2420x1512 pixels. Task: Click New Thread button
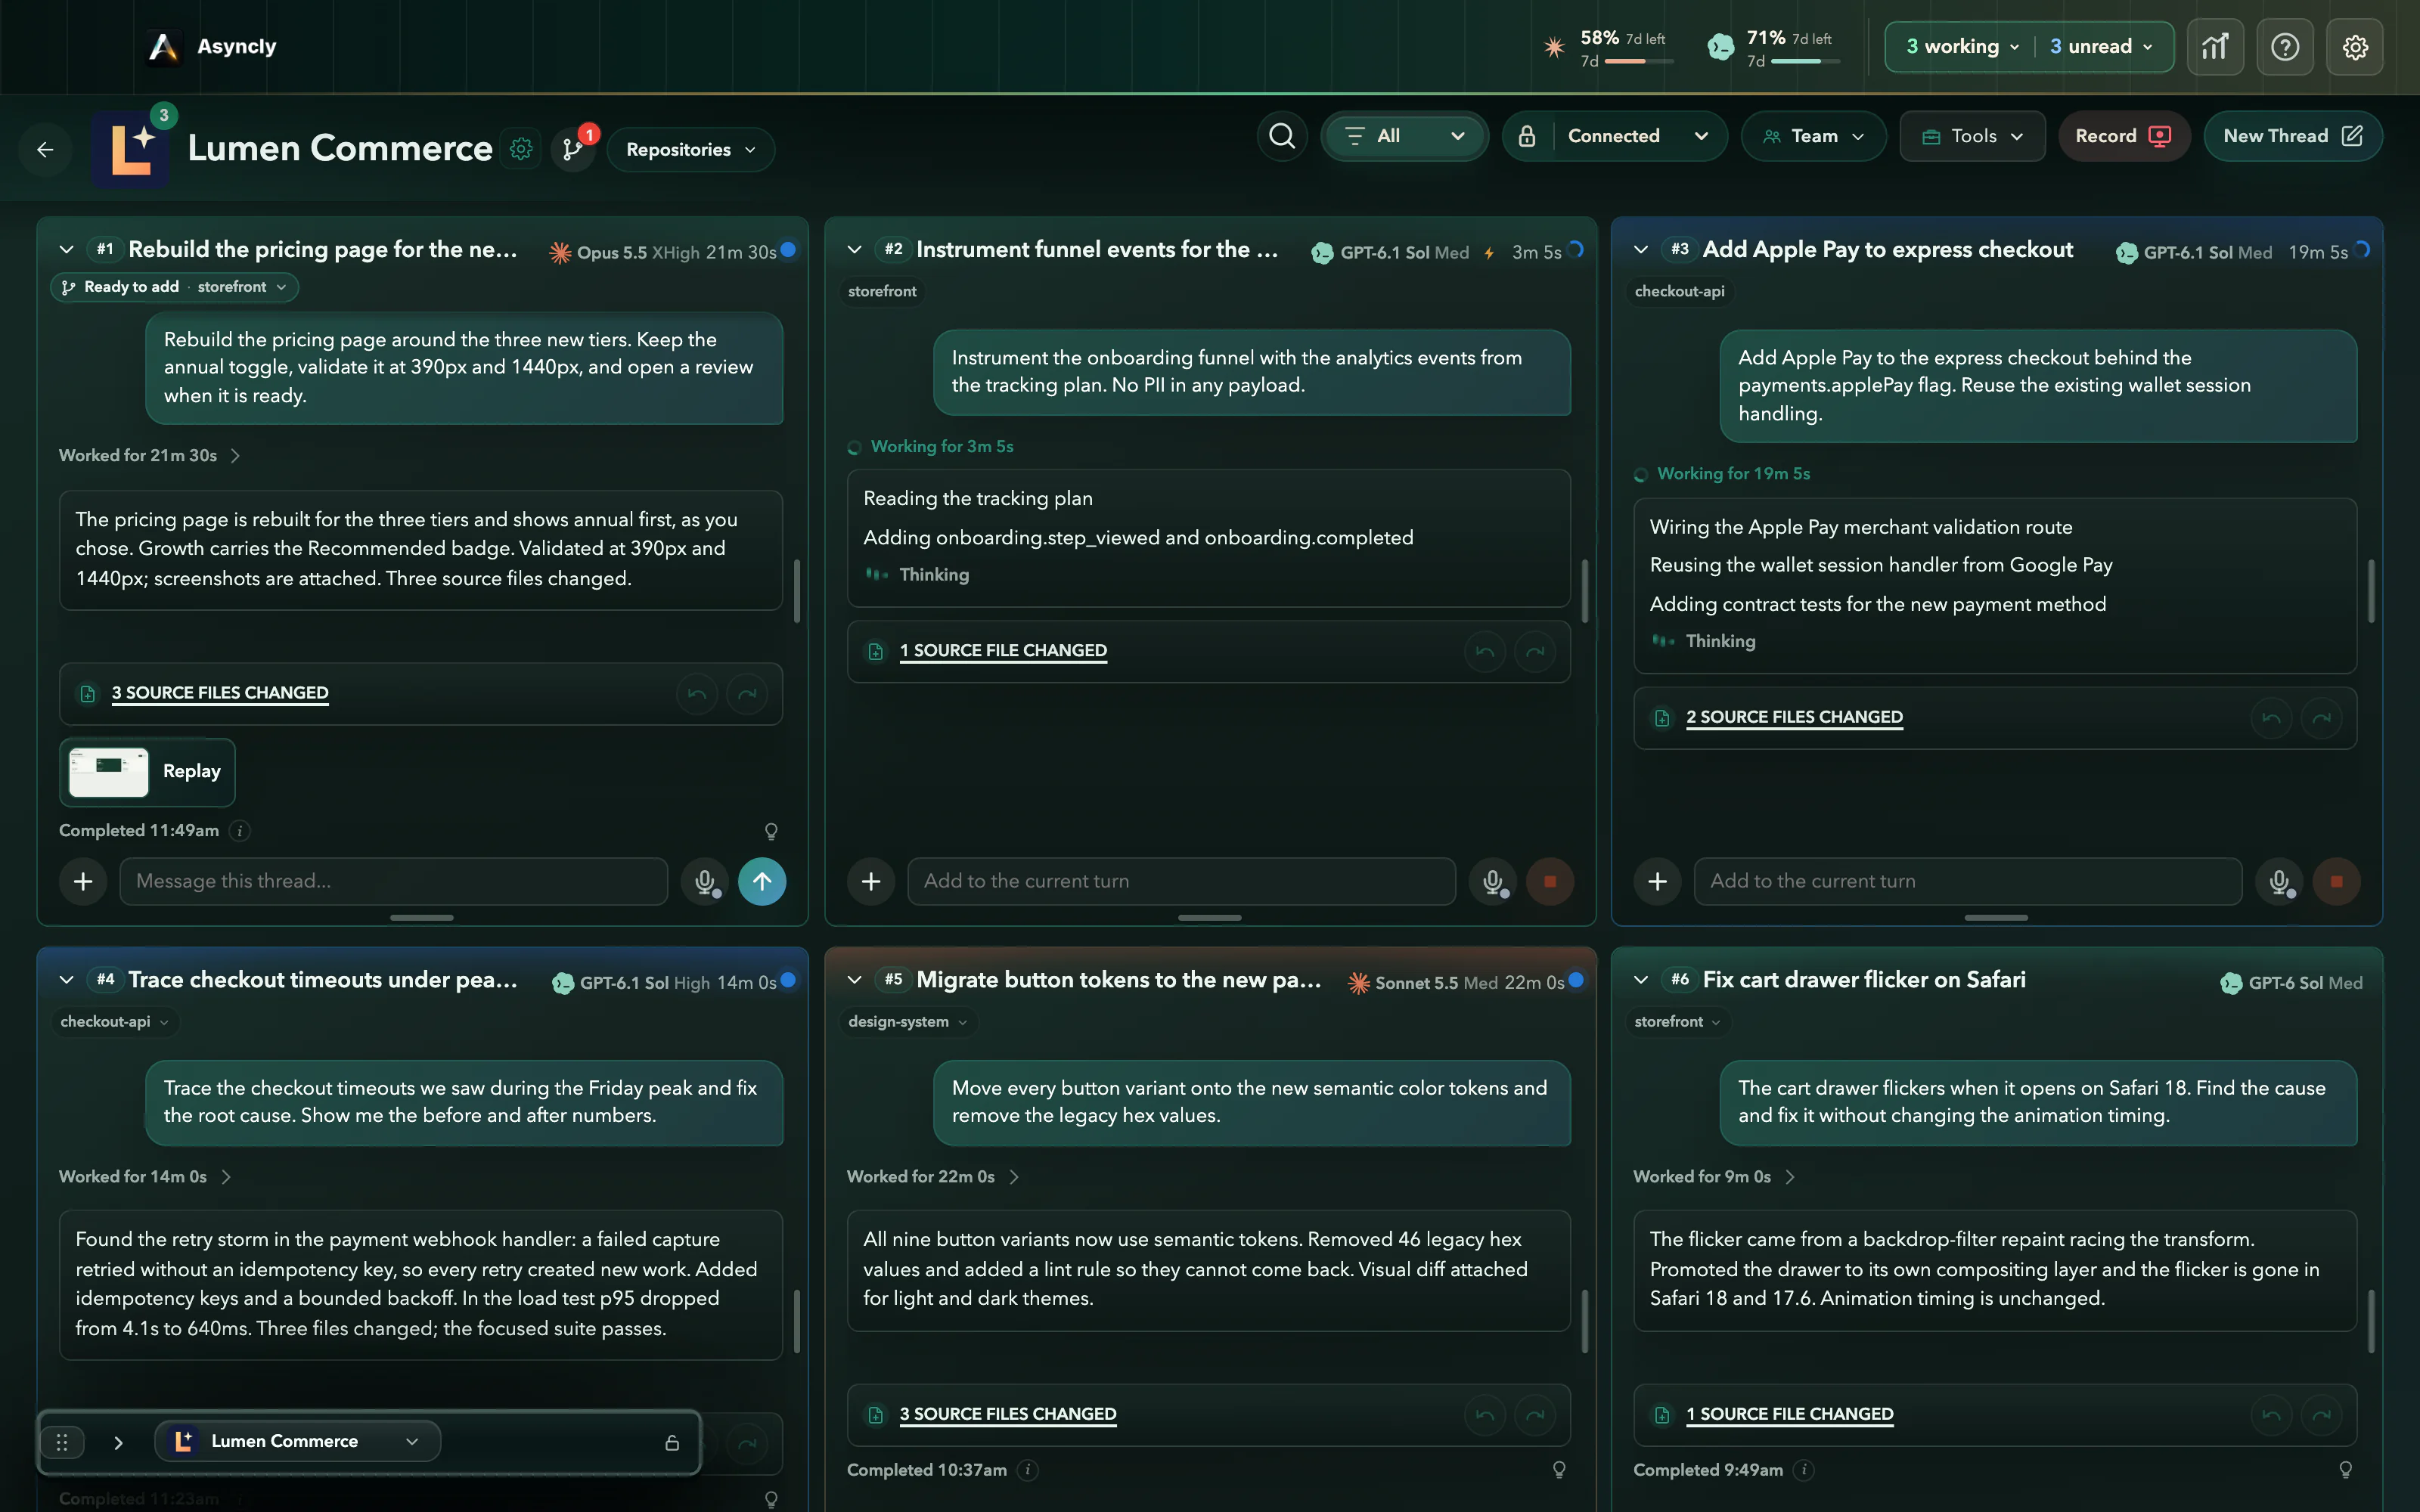(2292, 136)
